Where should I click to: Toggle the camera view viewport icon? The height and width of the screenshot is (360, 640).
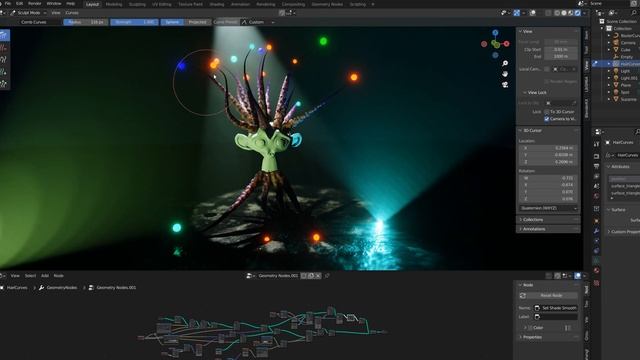point(505,84)
